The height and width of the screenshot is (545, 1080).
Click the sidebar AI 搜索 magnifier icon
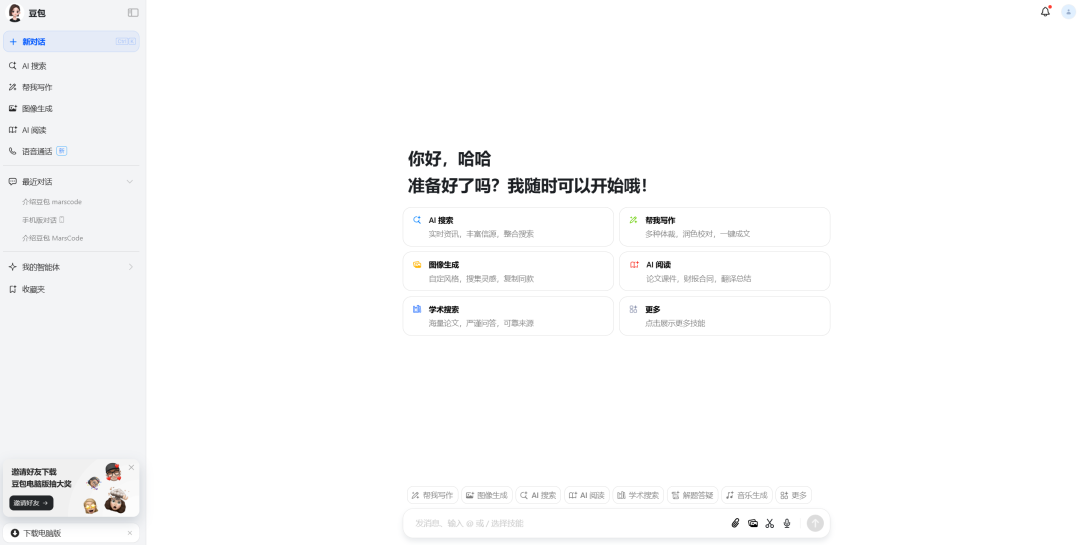(x=12, y=66)
